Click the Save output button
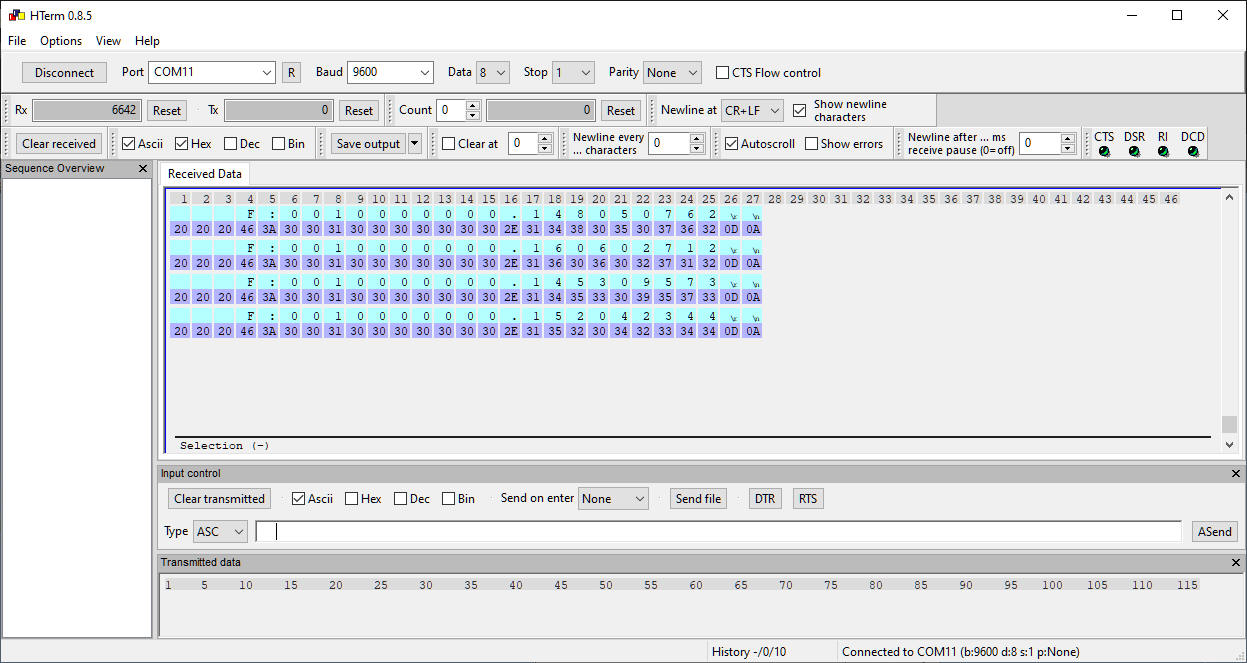1247x663 pixels. tap(368, 144)
